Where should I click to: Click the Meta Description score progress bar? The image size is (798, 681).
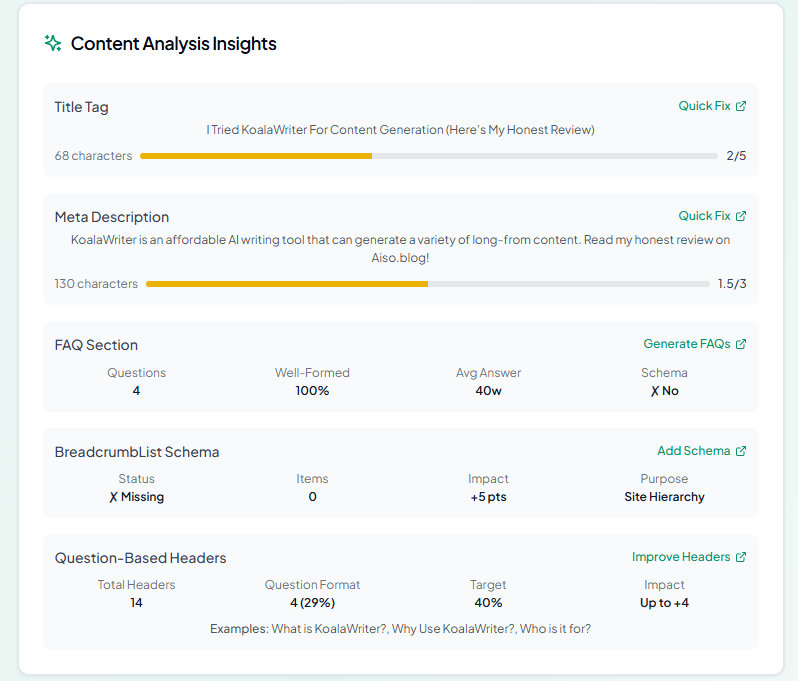(x=428, y=284)
